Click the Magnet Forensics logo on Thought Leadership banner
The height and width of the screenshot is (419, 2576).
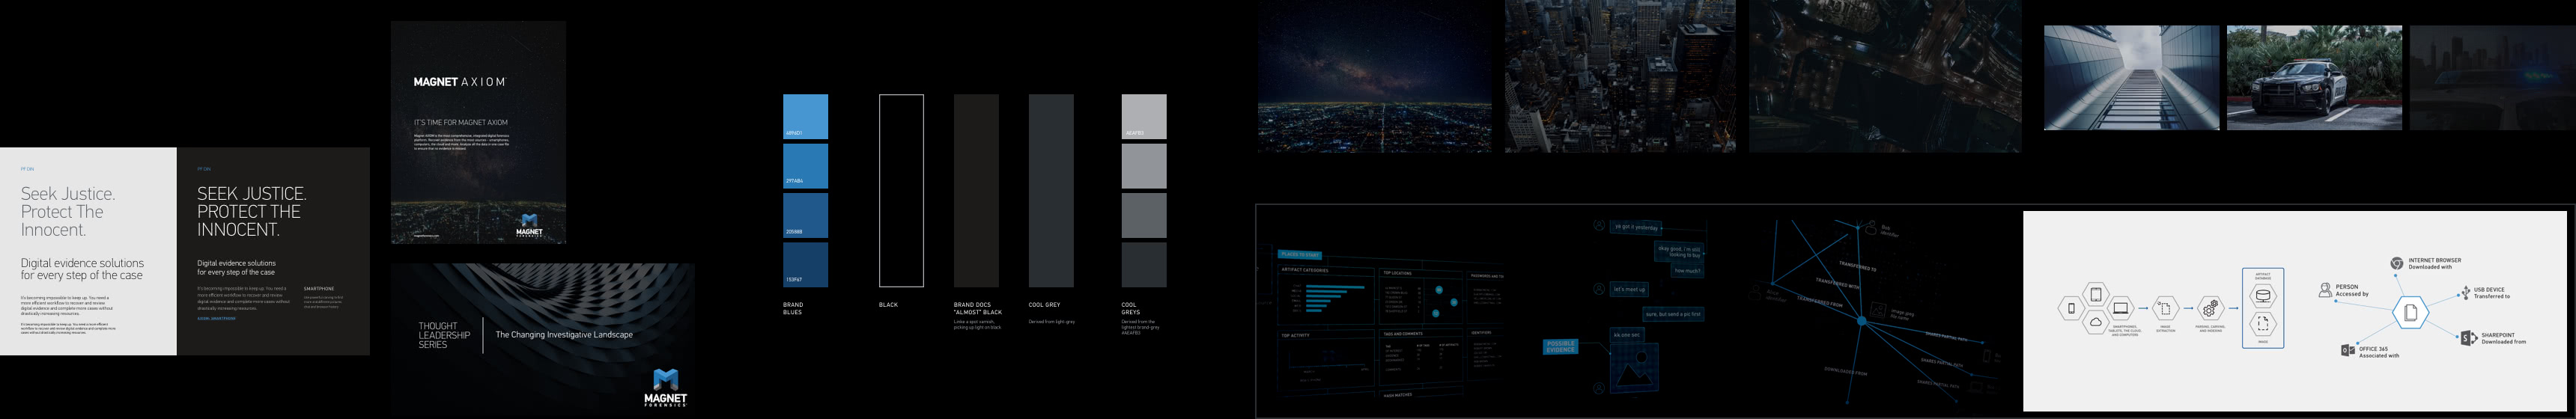[665, 387]
